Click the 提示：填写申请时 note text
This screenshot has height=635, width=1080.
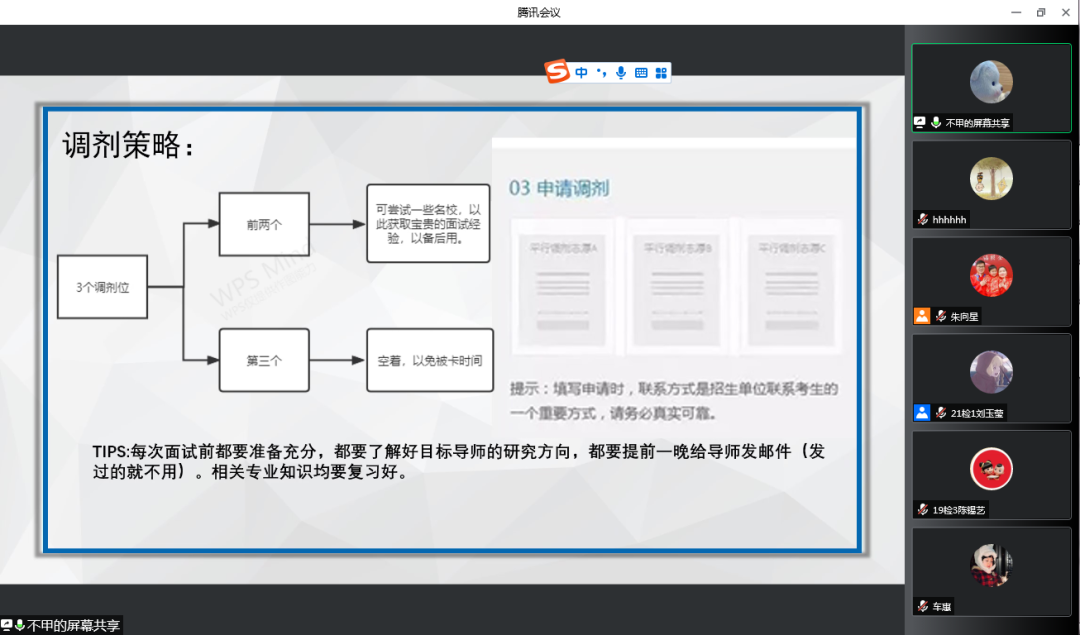674,401
